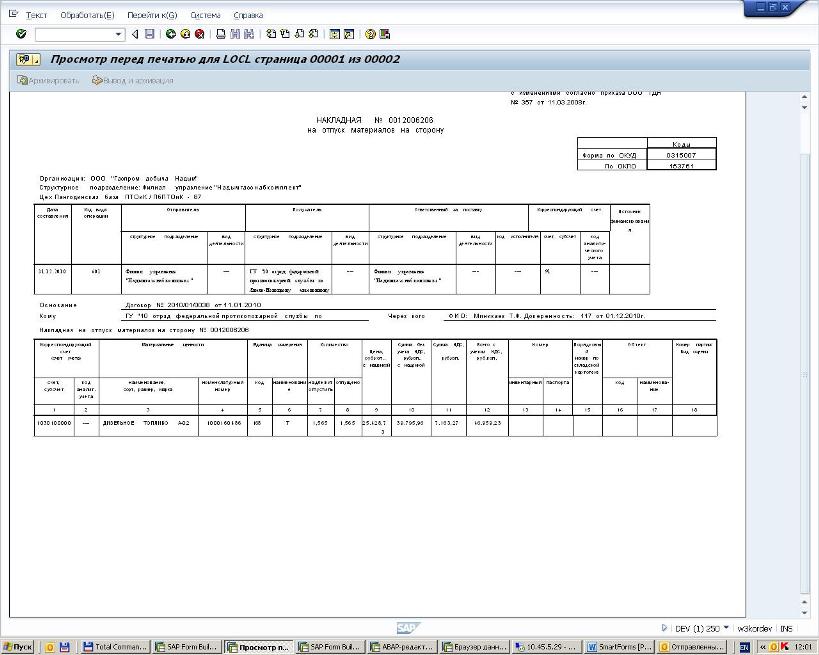Image resolution: width=819 pixels, height=655 pixels.
Task: Open the Перейти к(G) menu
Action: (152, 15)
